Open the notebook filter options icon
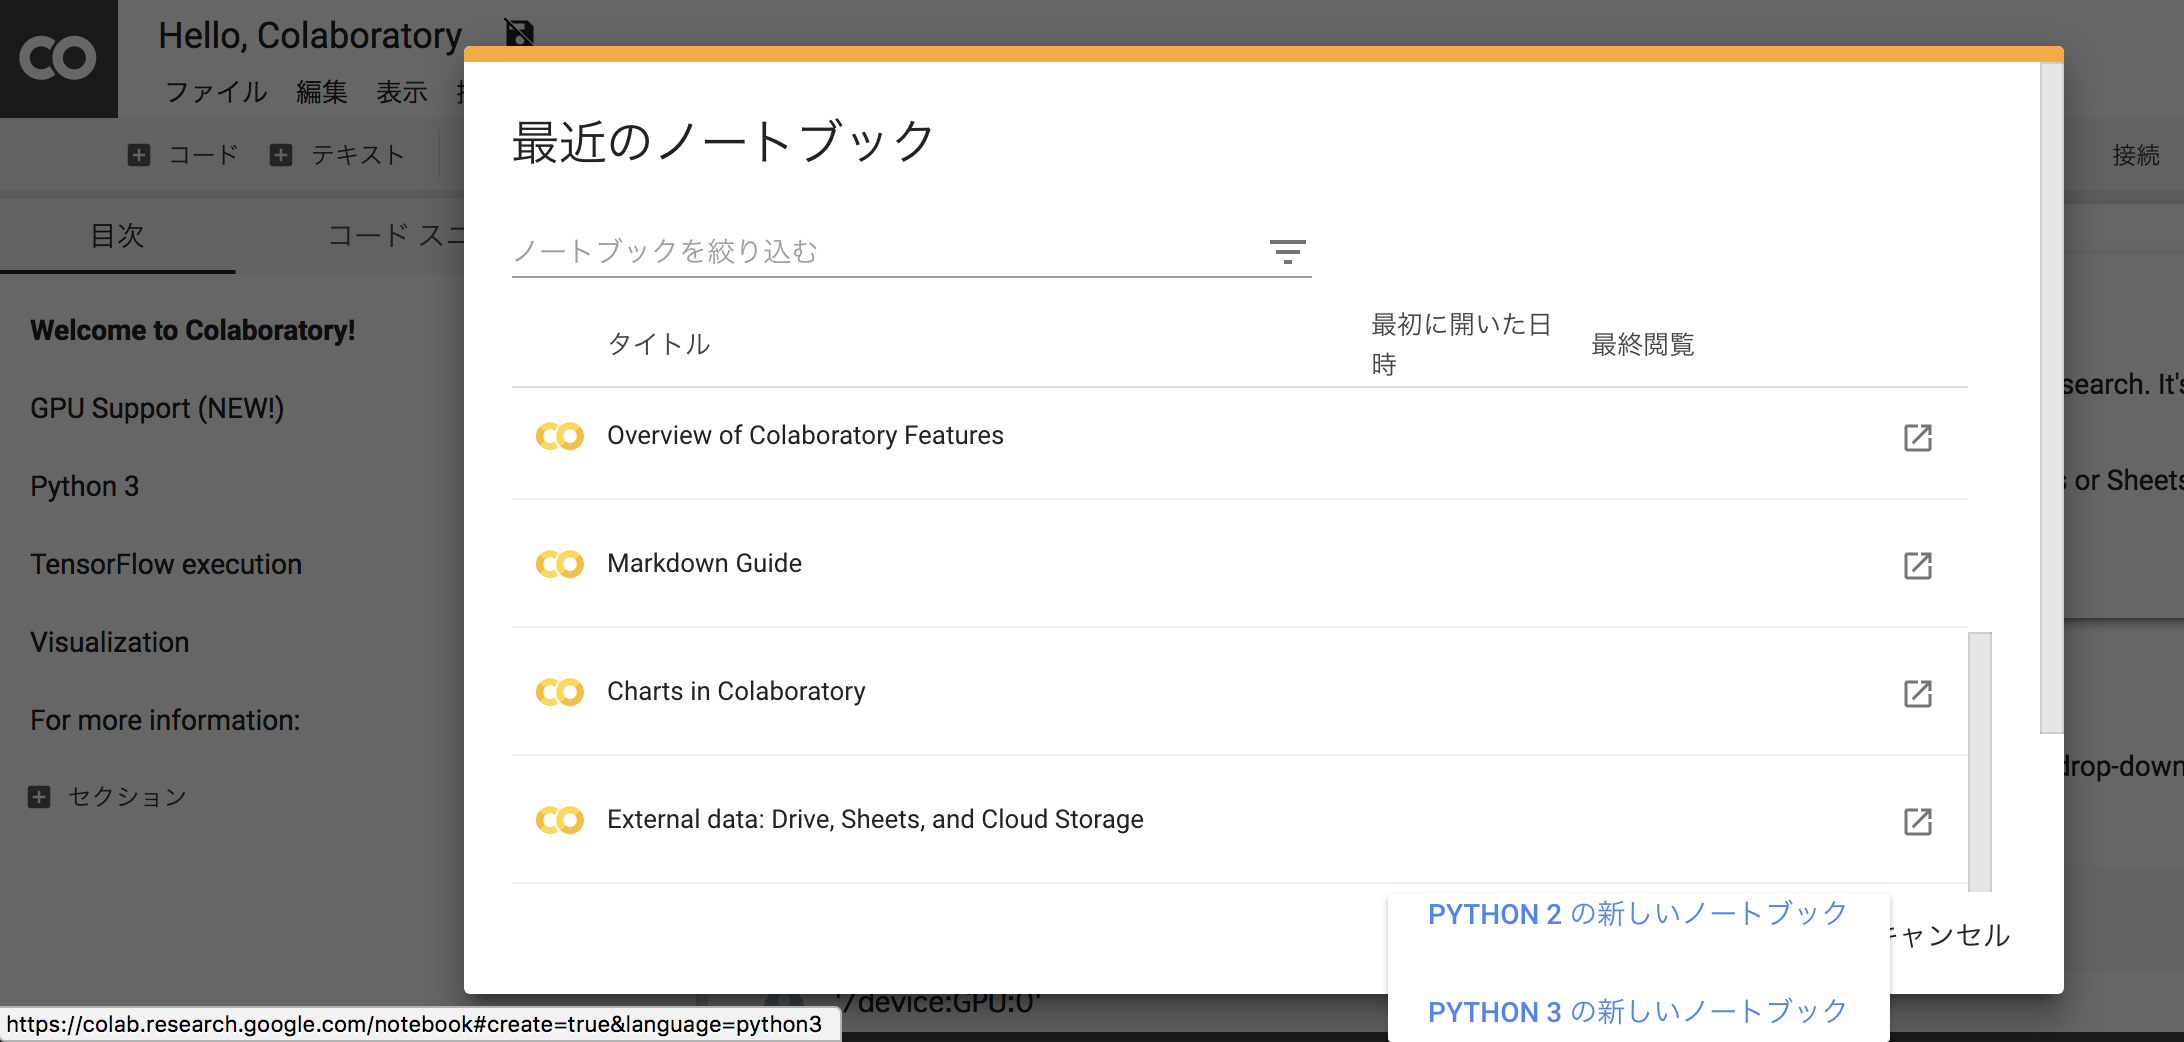Viewport: 2184px width, 1042px height. point(1287,251)
